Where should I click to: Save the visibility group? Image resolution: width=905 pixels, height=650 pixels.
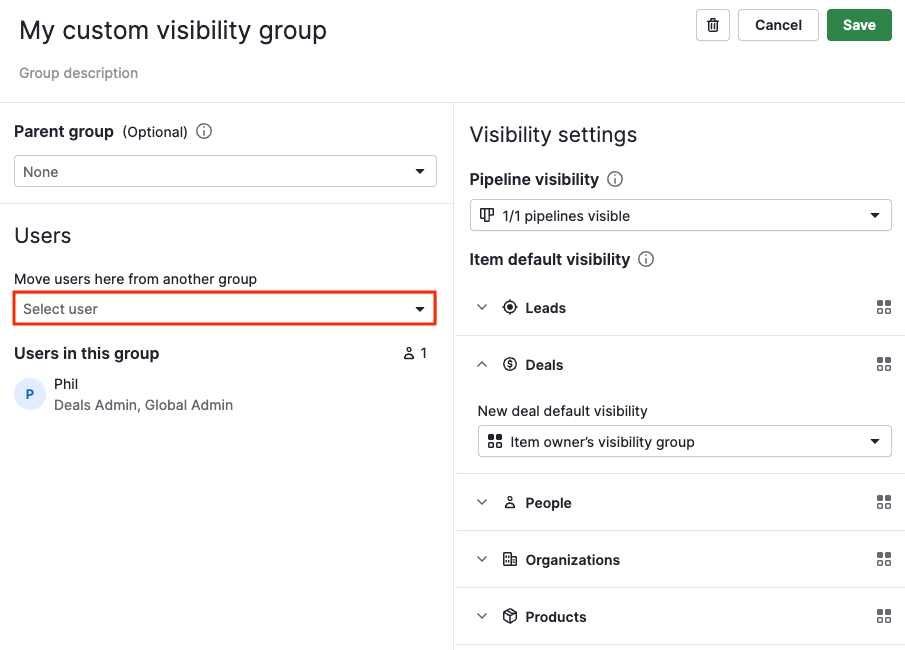[858, 25]
